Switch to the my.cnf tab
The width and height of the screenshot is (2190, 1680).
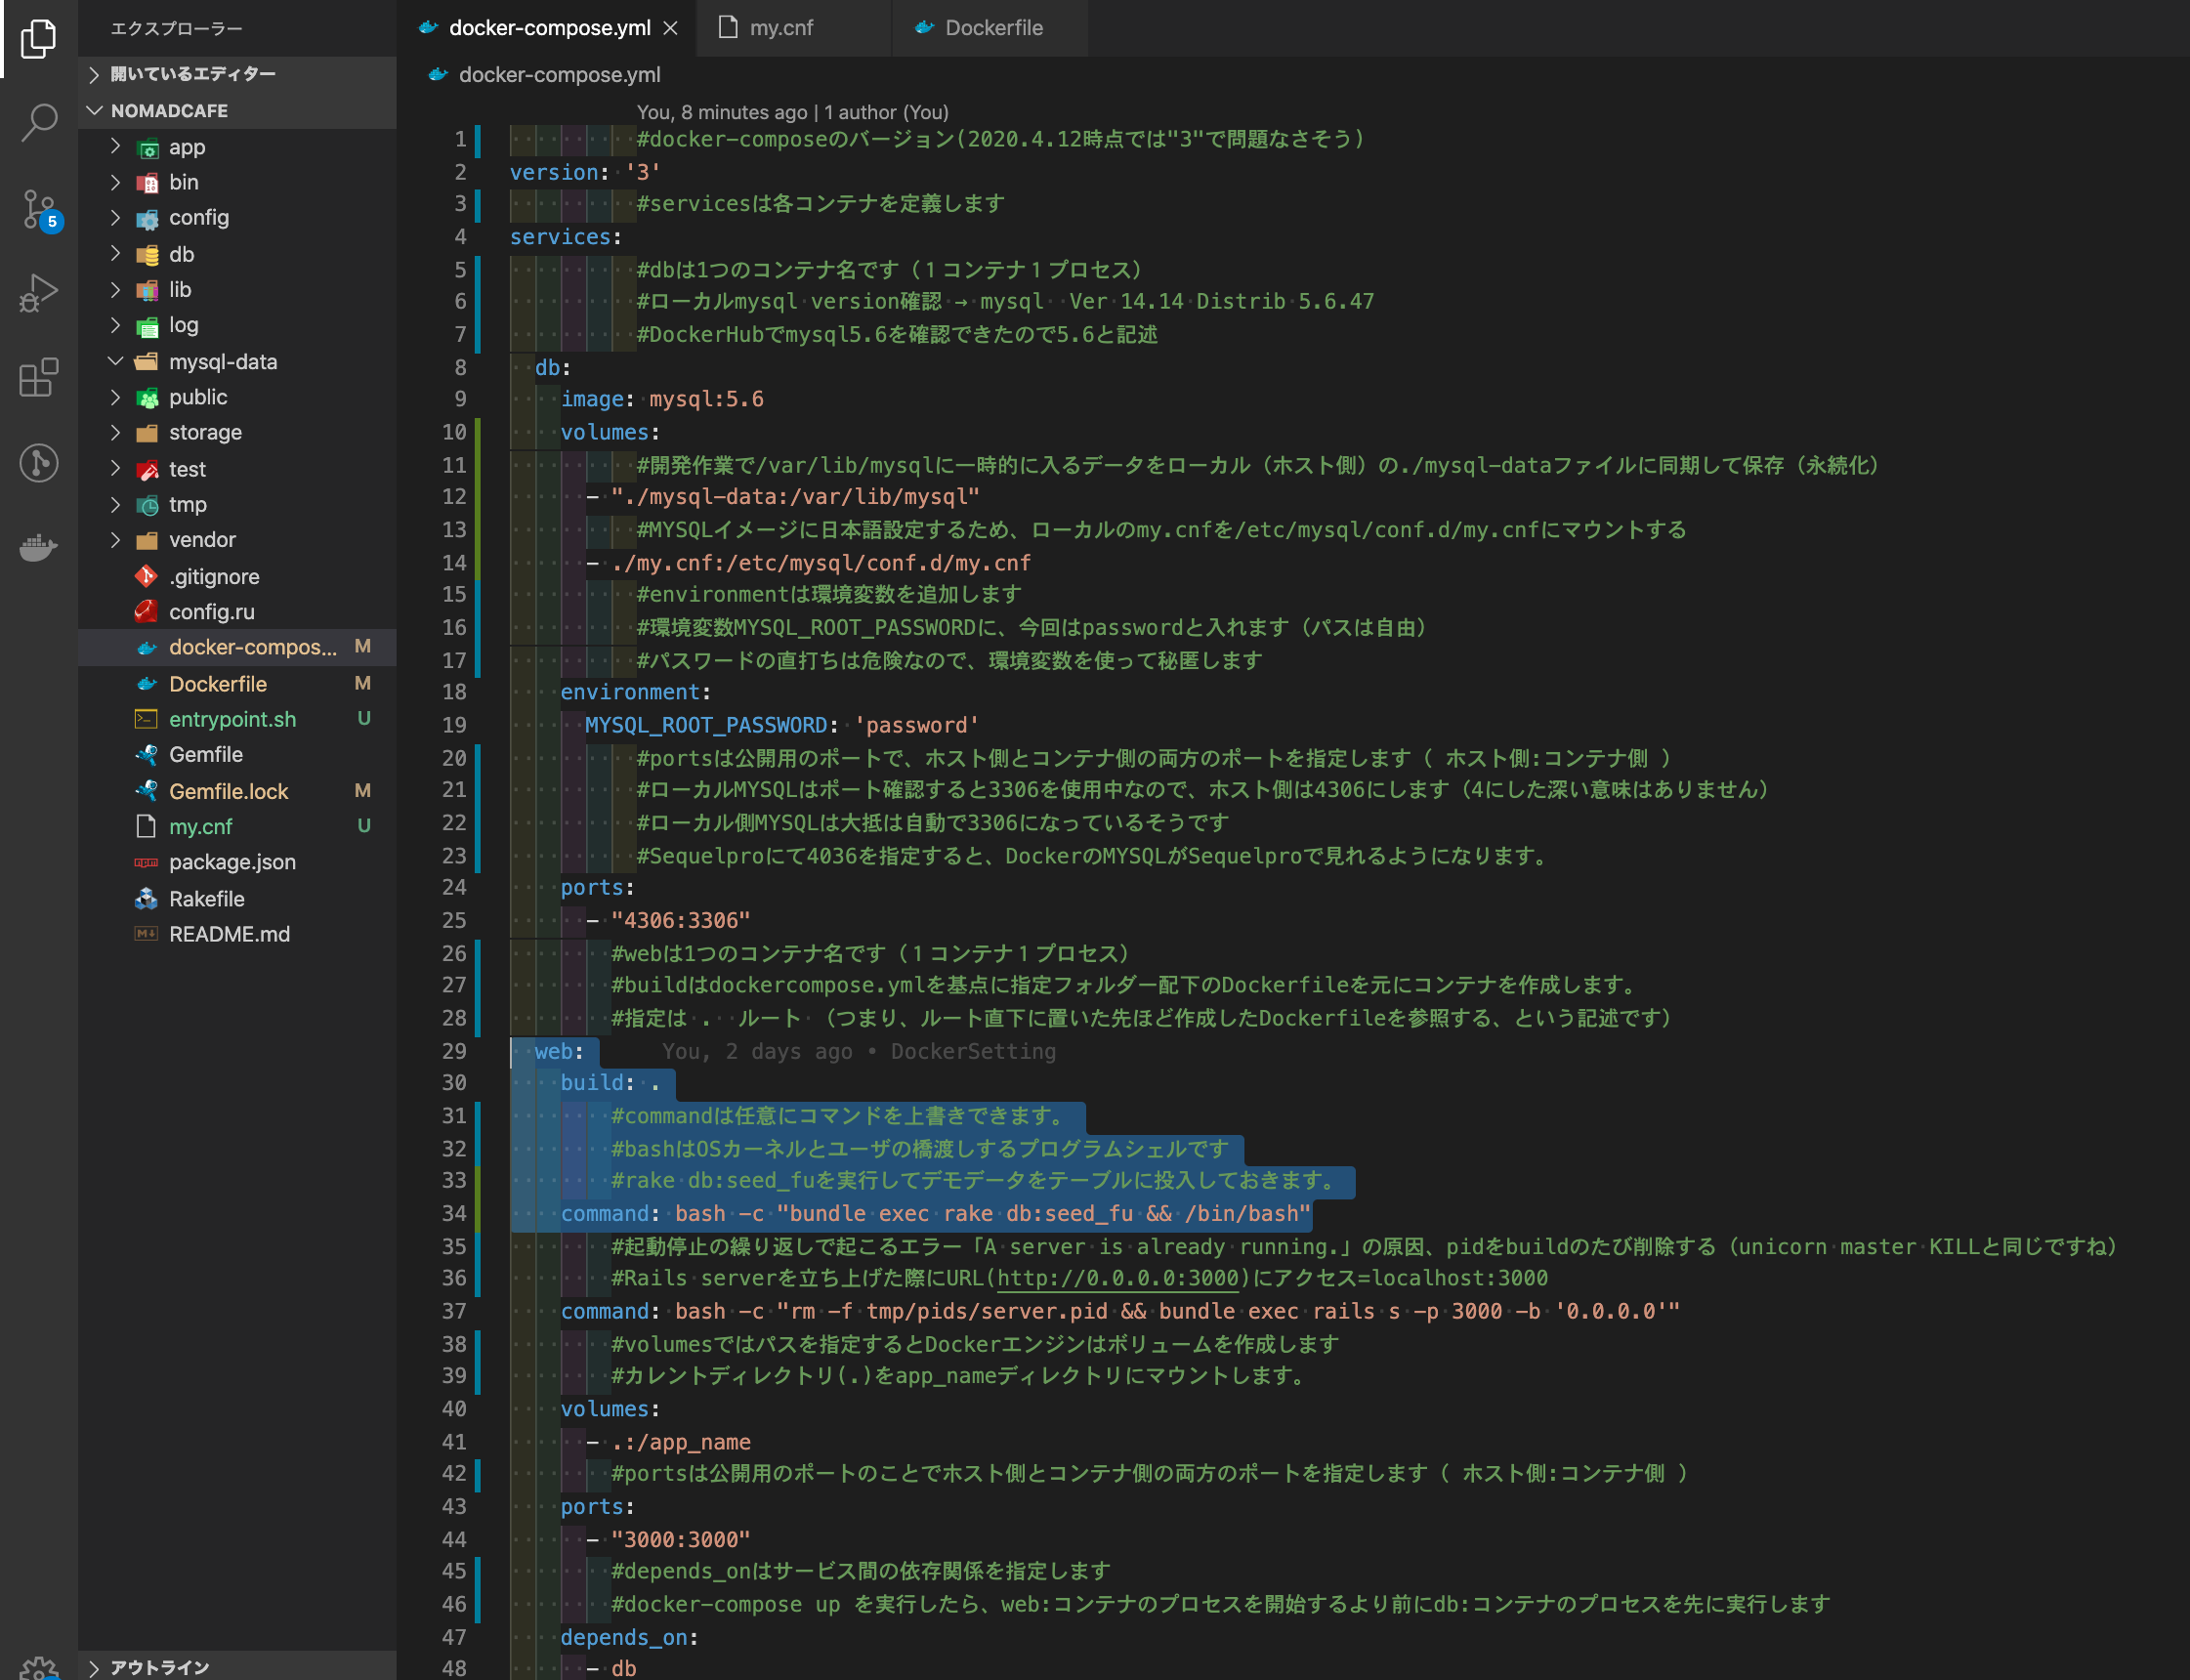(x=781, y=28)
